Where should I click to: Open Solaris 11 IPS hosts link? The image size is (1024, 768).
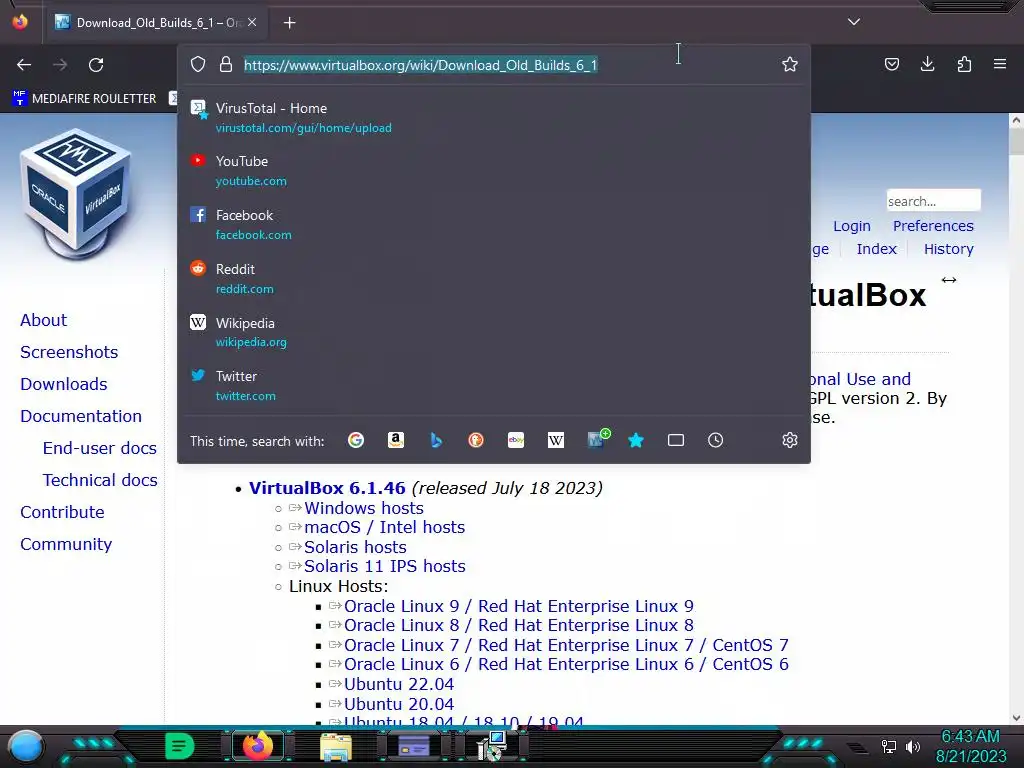pyautogui.click(x=385, y=566)
